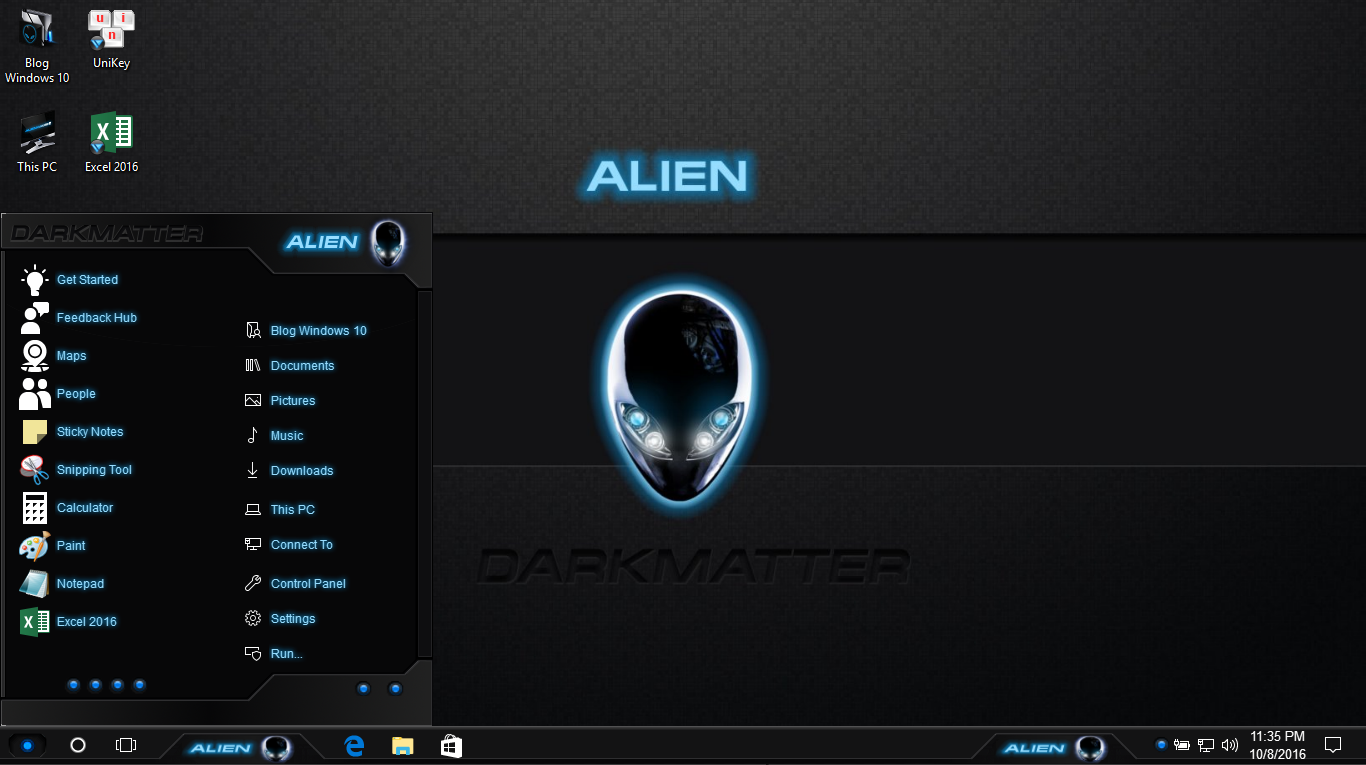This screenshot has height=765, width=1366.
Task: Choose Connect To in the Start menu
Action: point(289,545)
